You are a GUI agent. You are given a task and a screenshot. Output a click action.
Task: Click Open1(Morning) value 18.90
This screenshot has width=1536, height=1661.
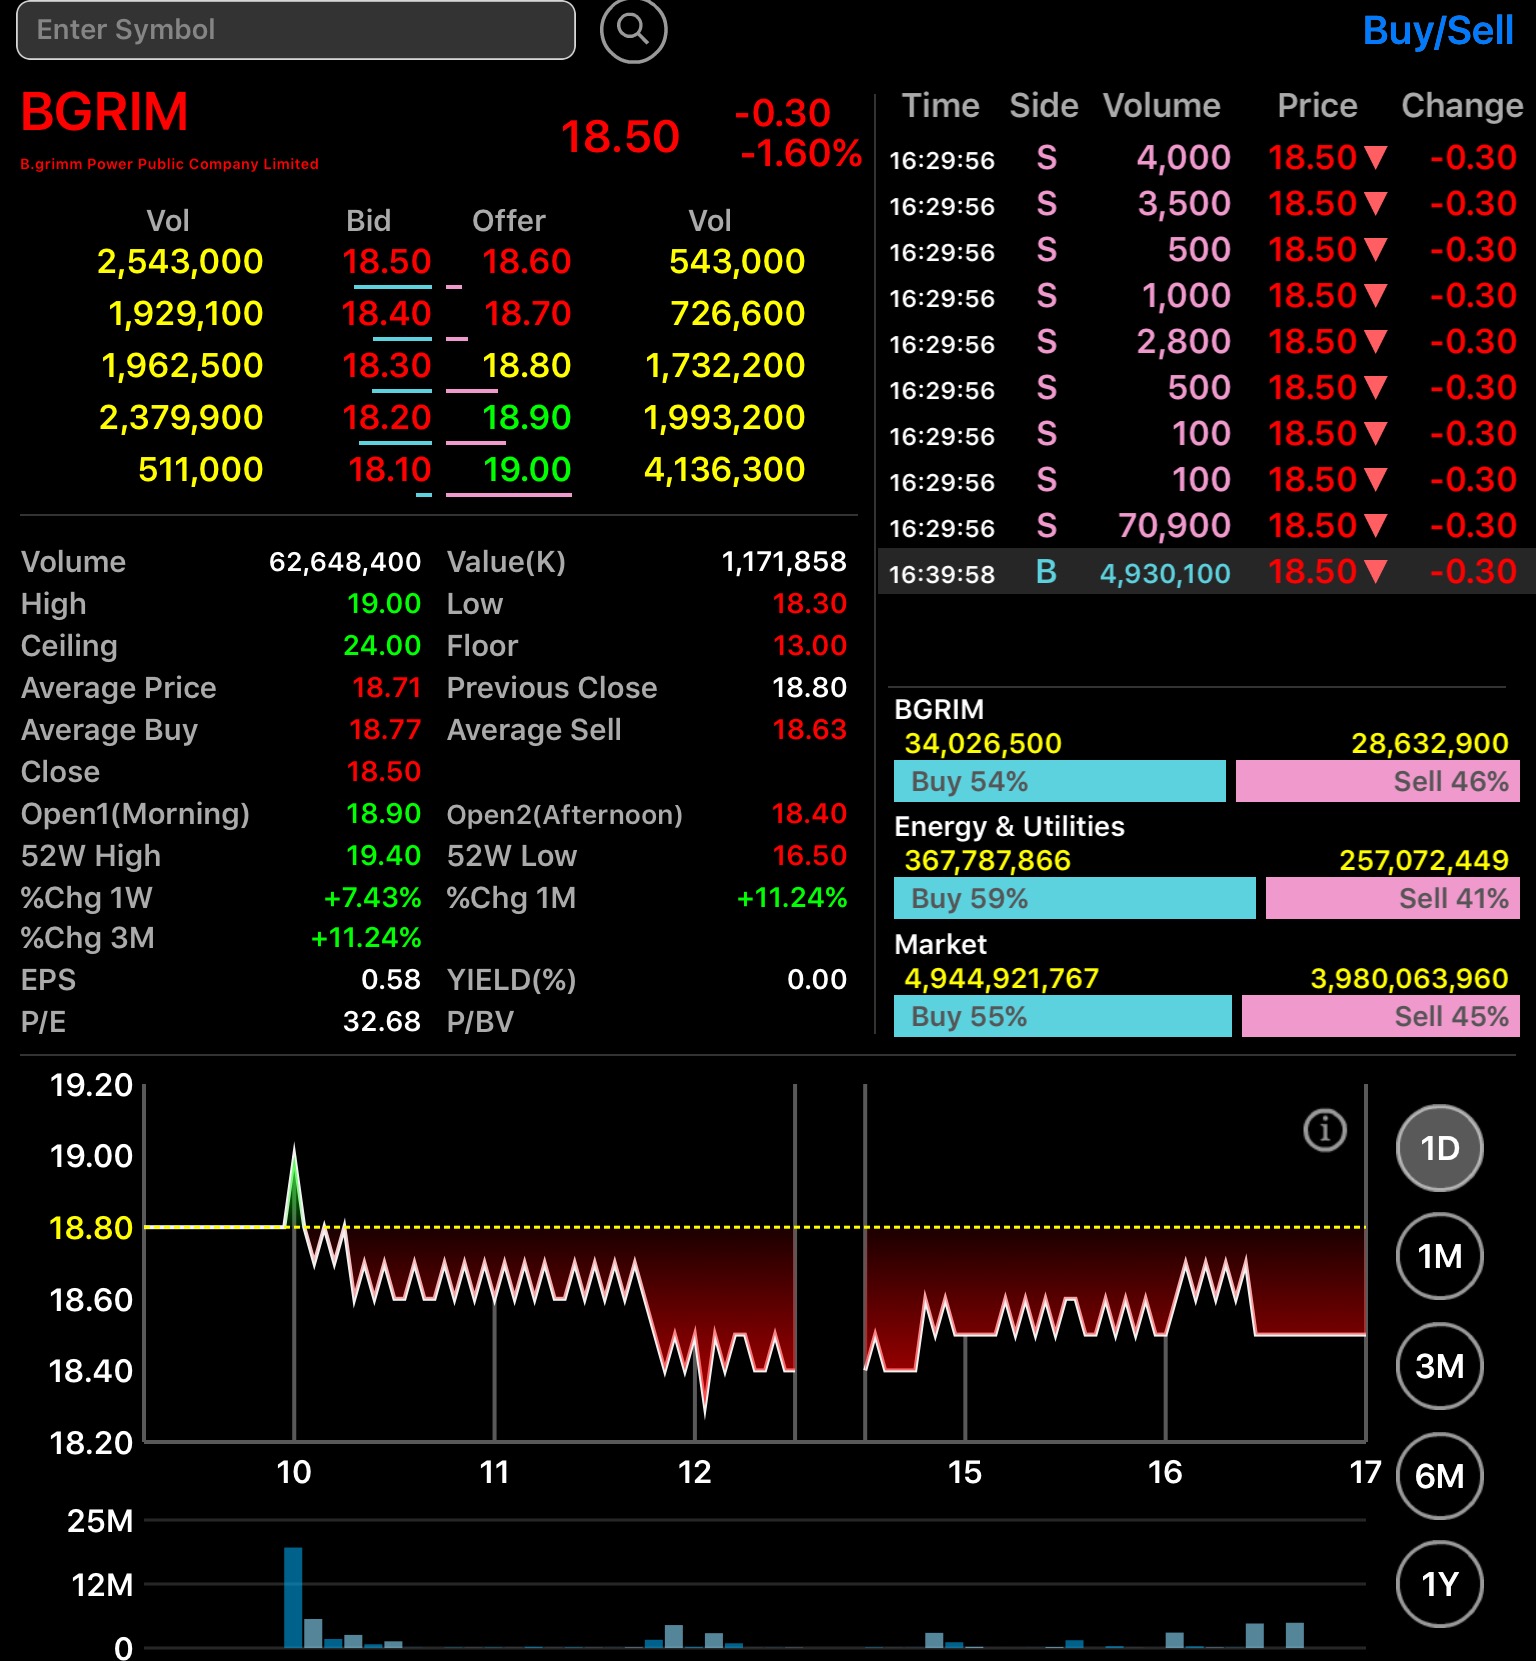[x=383, y=814]
